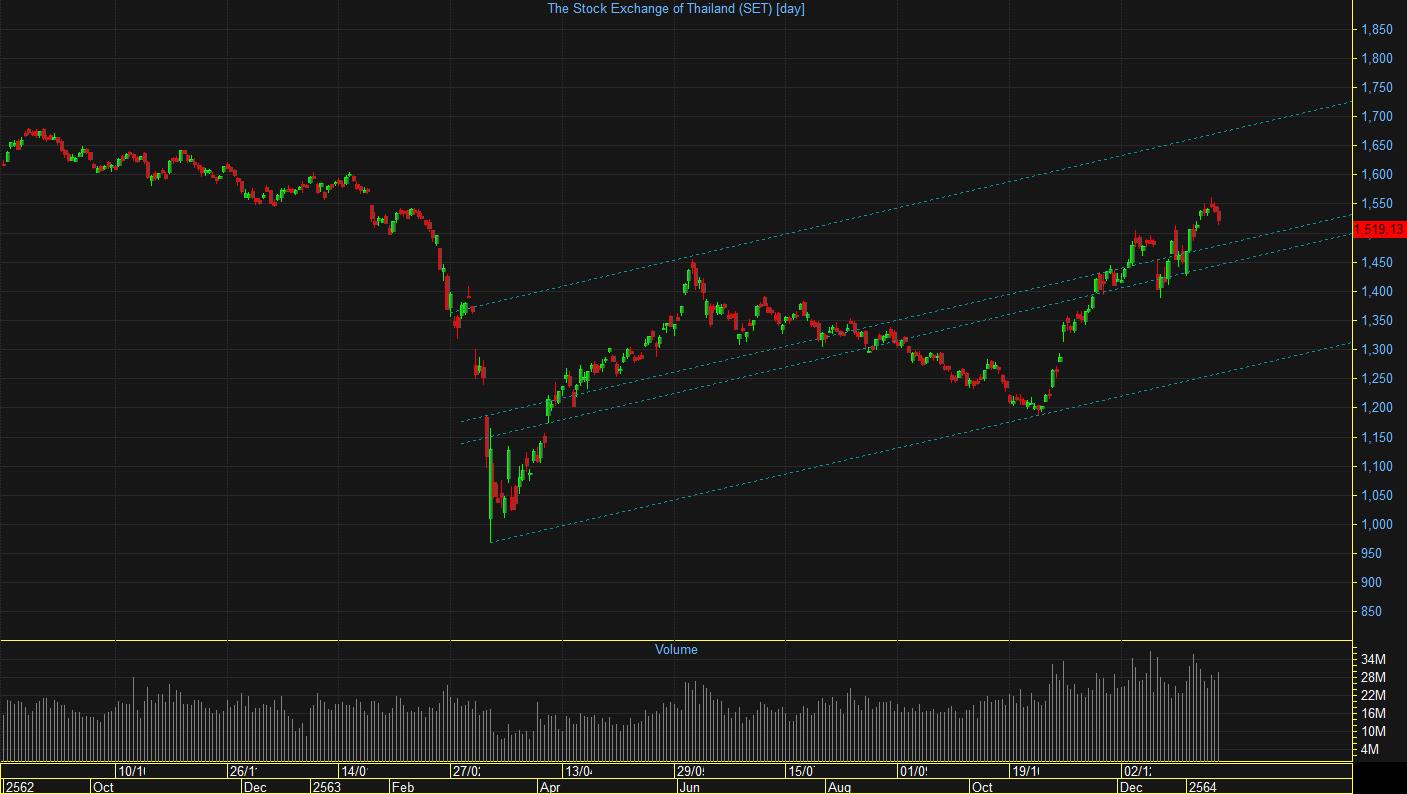
Task: Click the 1,700 price axis label
Action: 1376,117
